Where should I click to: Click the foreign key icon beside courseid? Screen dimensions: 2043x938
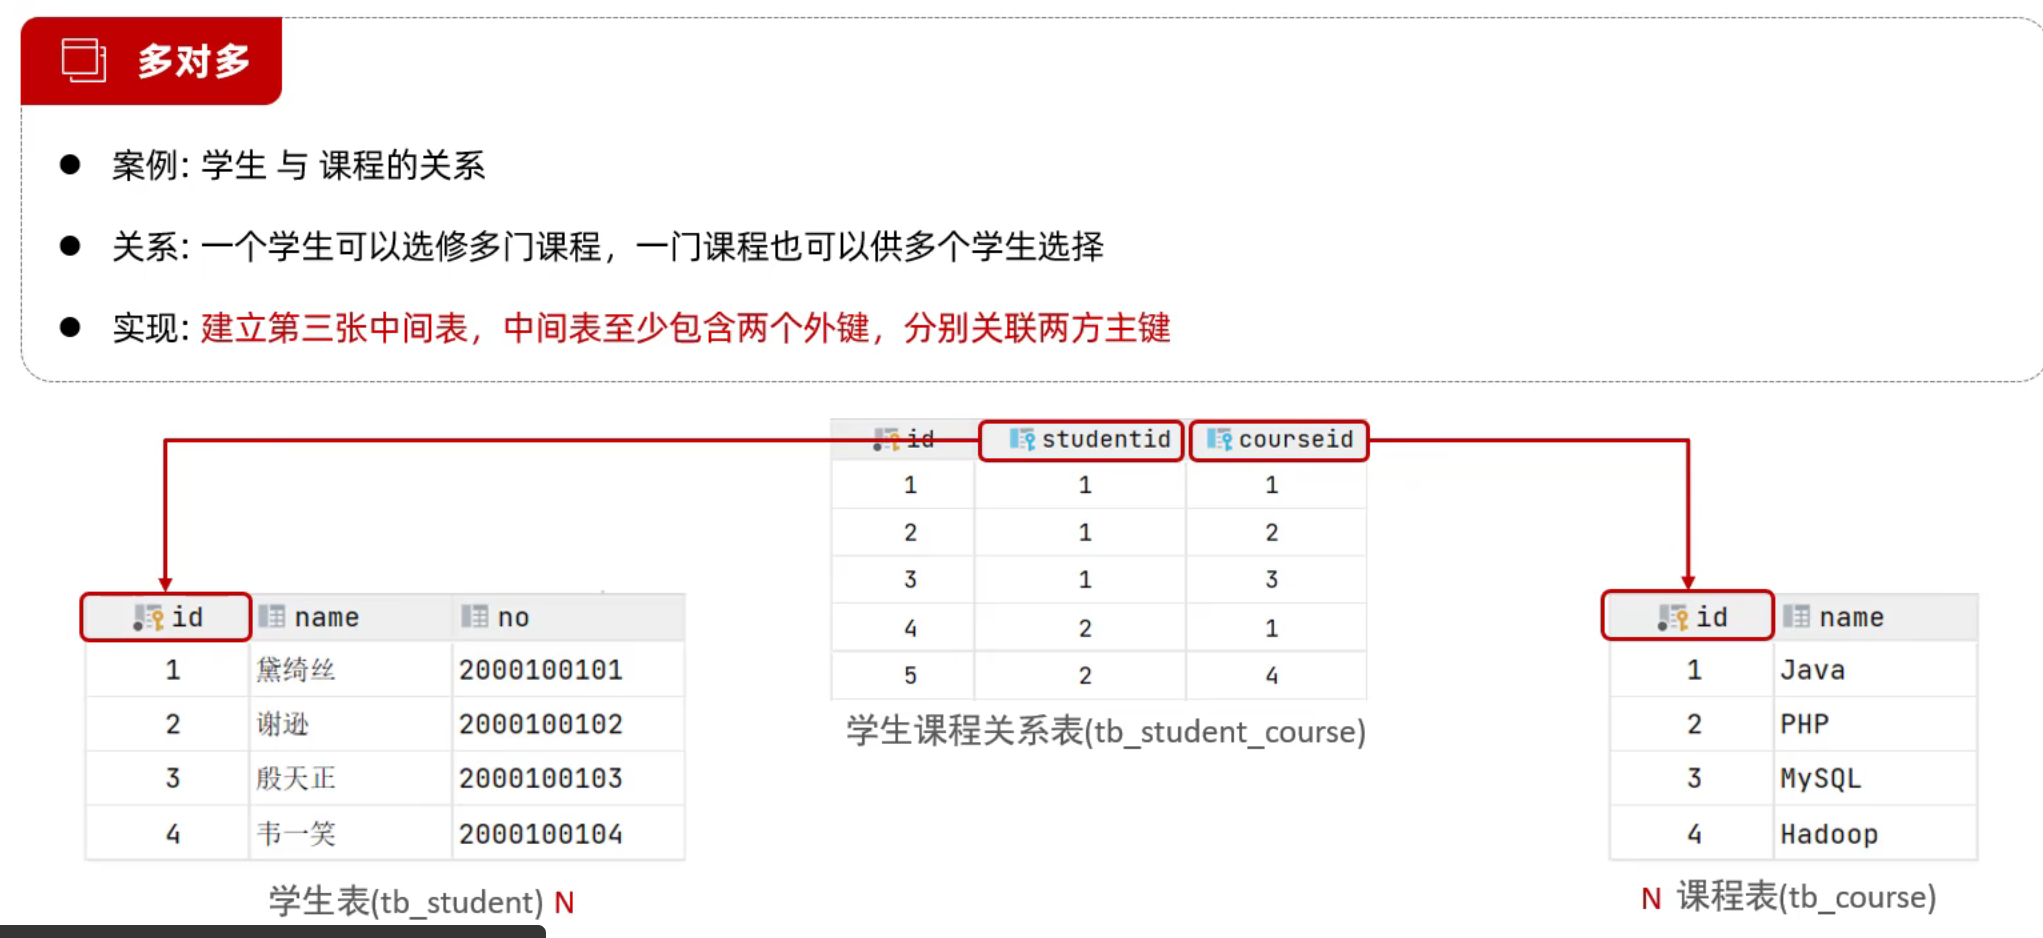tap(1219, 439)
